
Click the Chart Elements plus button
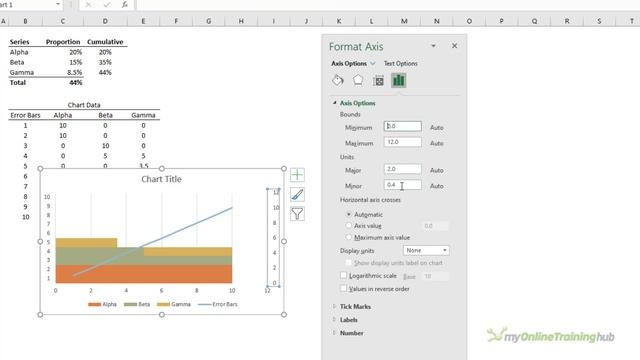[x=297, y=175]
